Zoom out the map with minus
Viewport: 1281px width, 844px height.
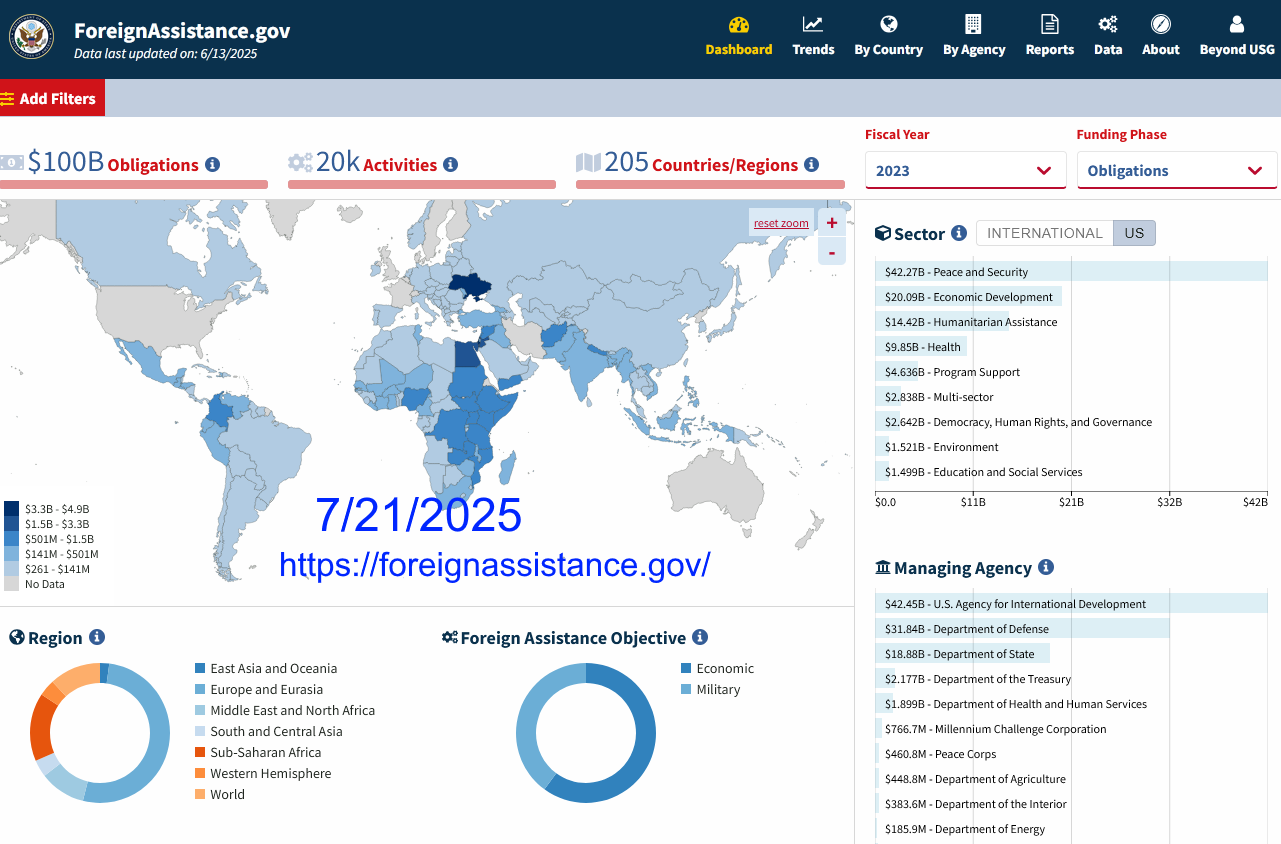tap(832, 252)
